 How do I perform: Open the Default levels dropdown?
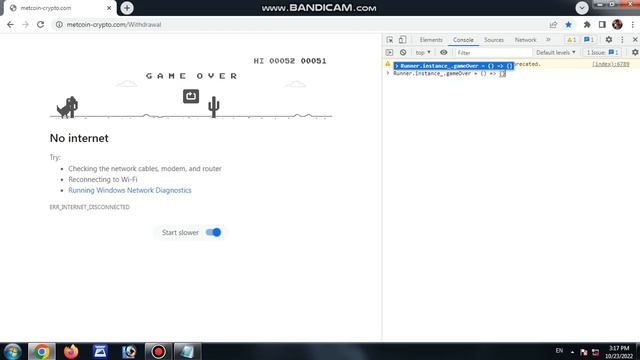point(556,52)
